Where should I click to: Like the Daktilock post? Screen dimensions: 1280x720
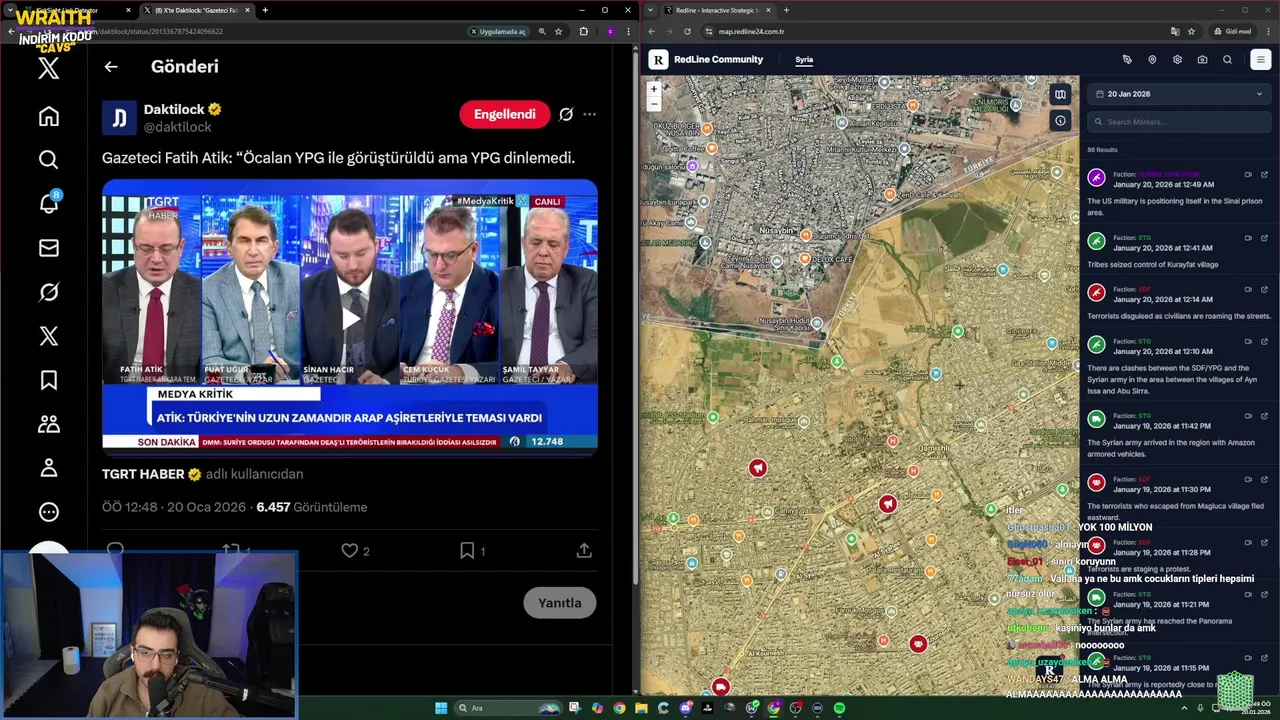tap(349, 550)
